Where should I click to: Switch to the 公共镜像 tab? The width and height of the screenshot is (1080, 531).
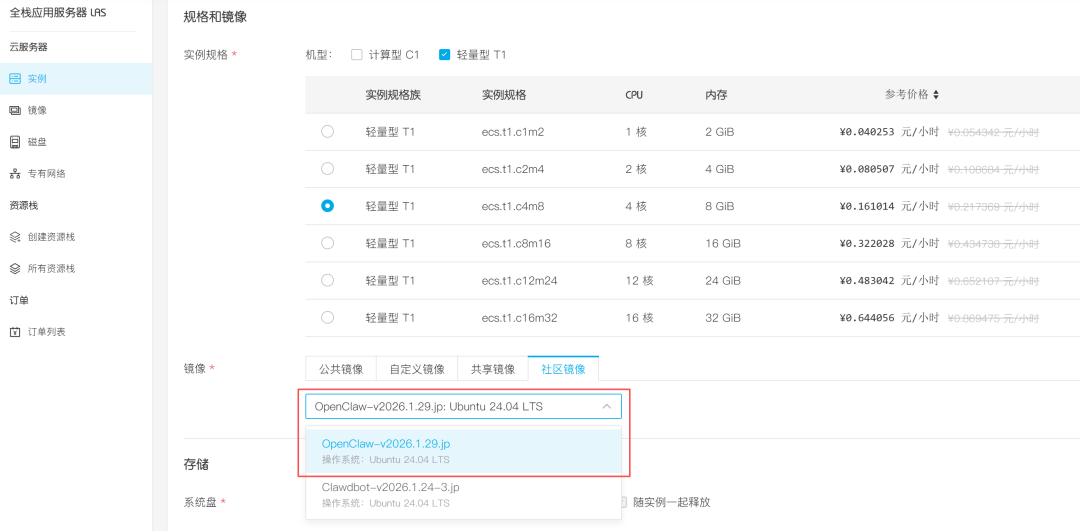pos(341,368)
